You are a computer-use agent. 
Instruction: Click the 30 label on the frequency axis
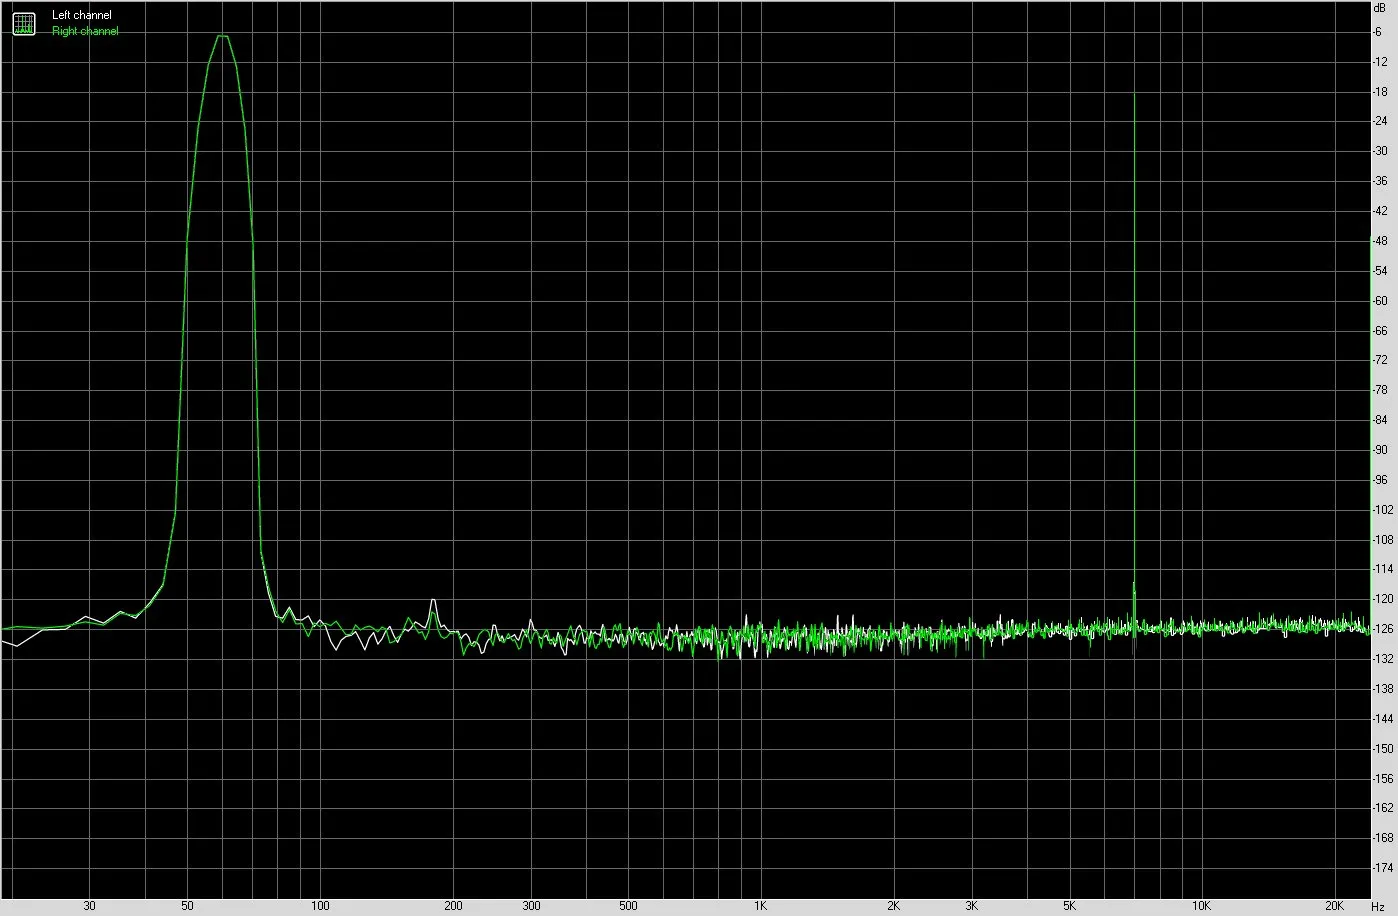(x=90, y=906)
